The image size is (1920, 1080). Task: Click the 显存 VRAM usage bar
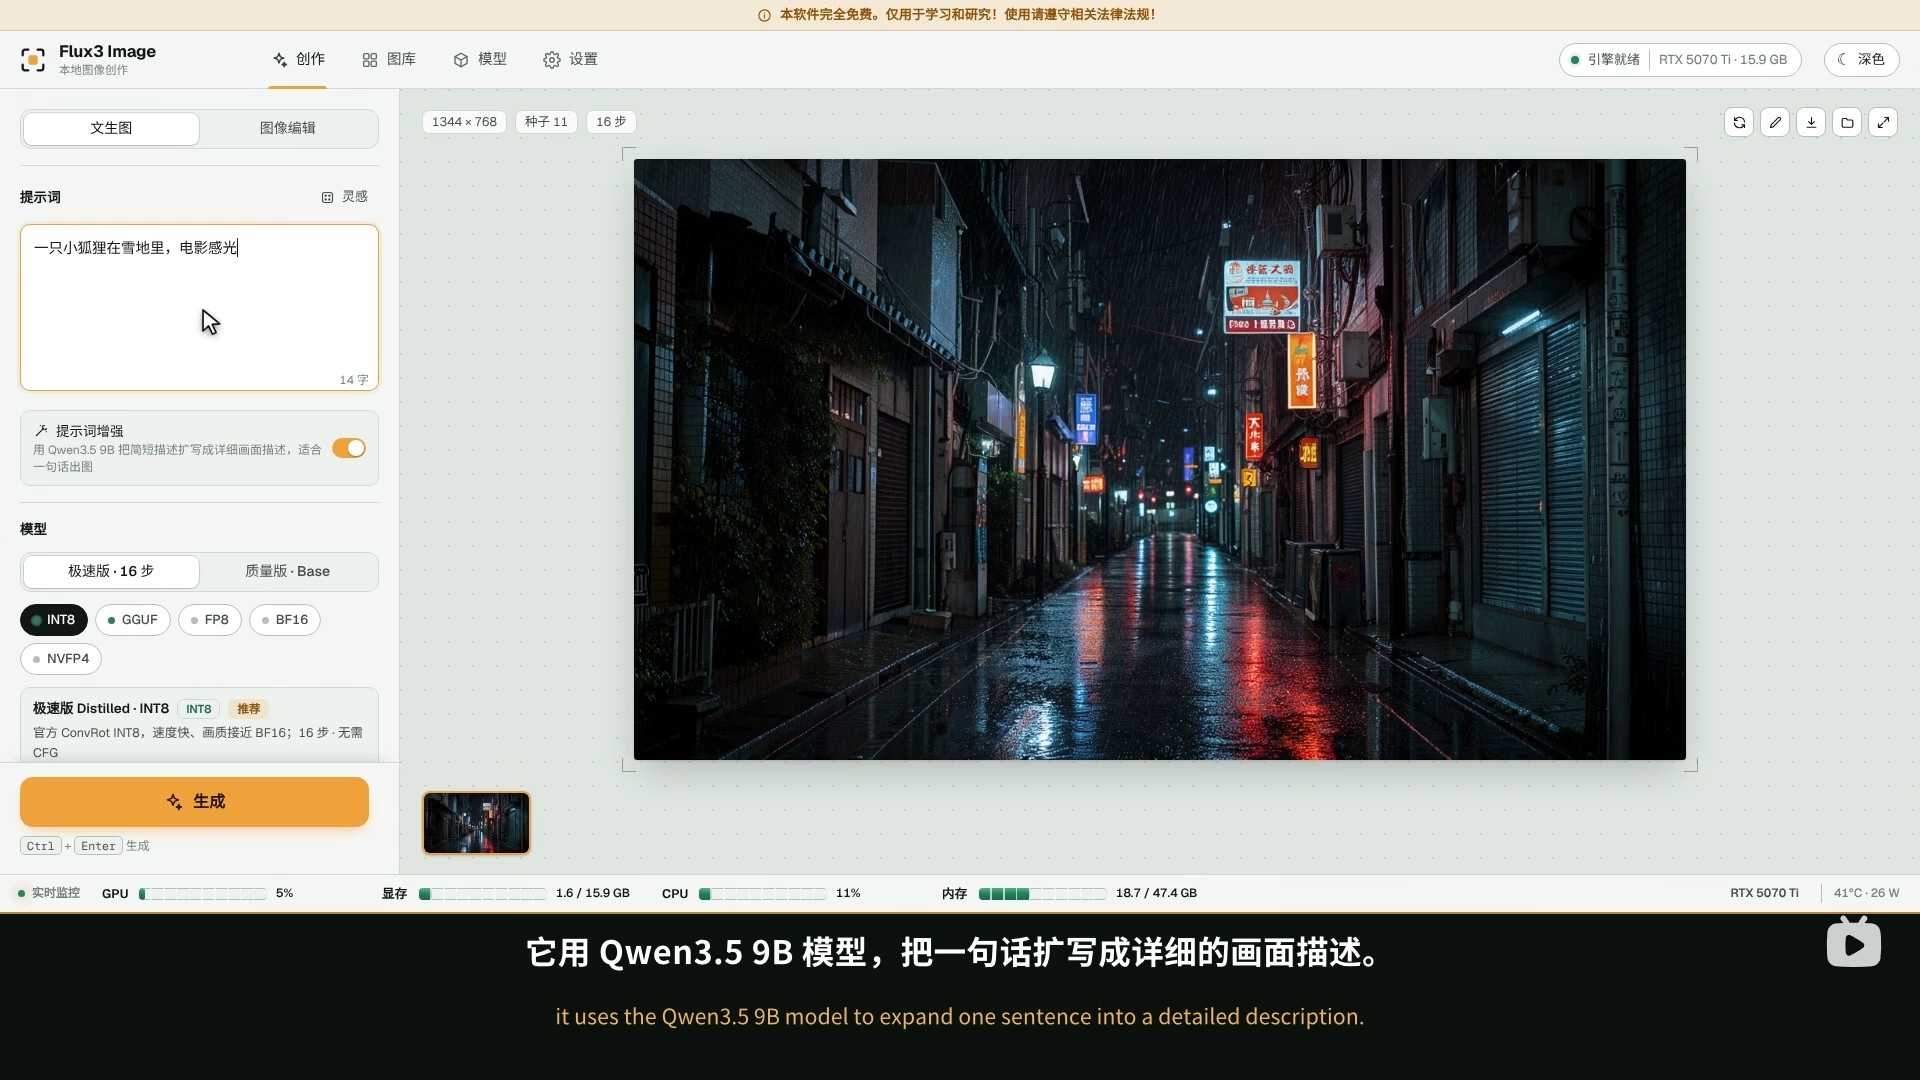click(483, 894)
